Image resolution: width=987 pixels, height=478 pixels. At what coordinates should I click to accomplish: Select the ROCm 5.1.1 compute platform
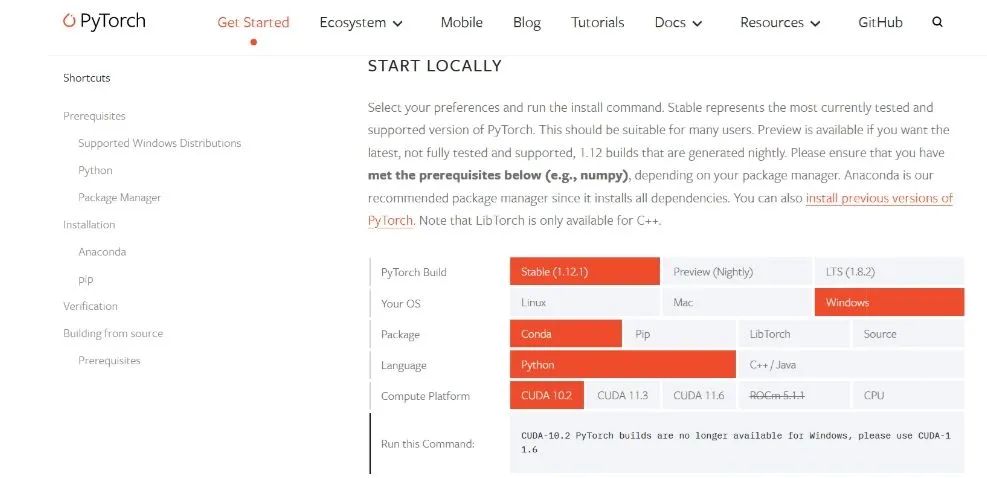(x=793, y=395)
